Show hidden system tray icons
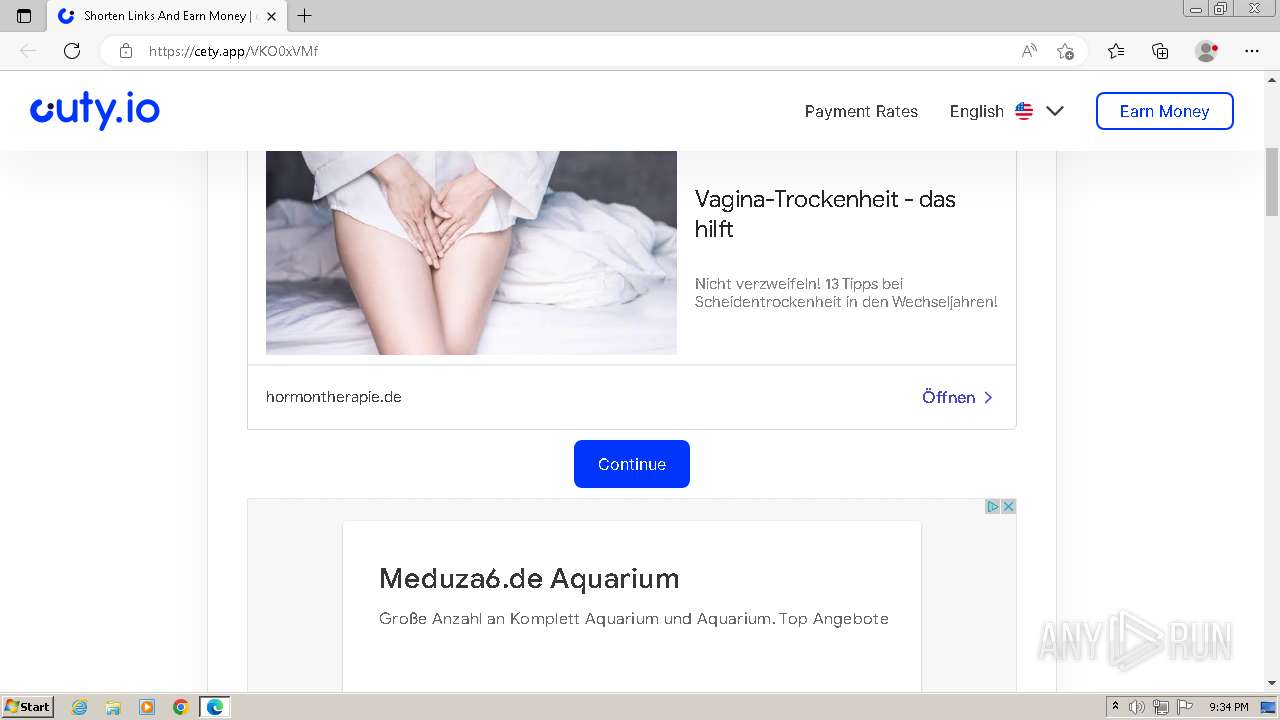The height and width of the screenshot is (720, 1280). click(1115, 707)
